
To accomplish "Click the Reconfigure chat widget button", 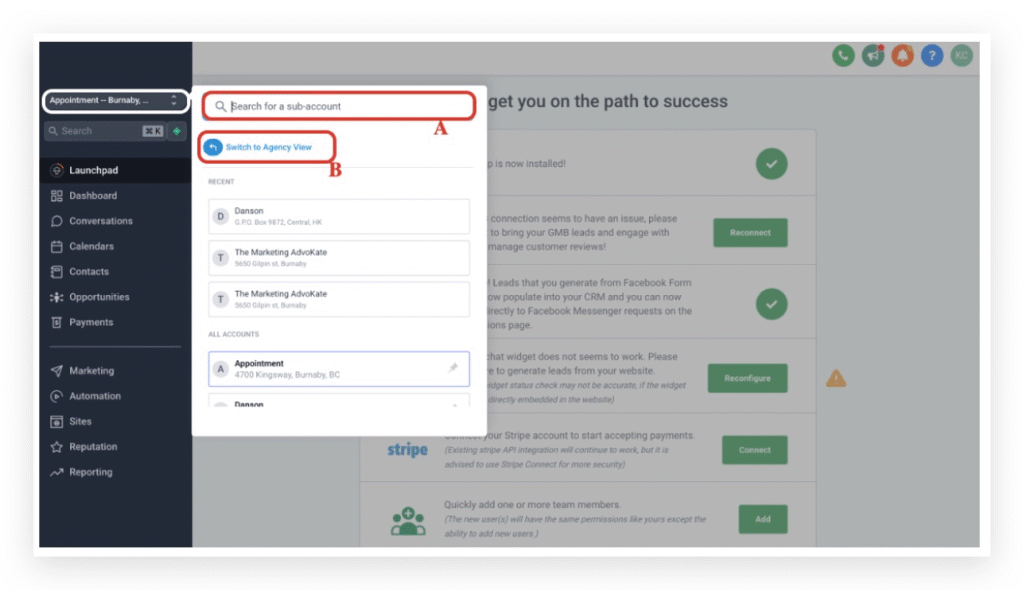I will tap(747, 378).
